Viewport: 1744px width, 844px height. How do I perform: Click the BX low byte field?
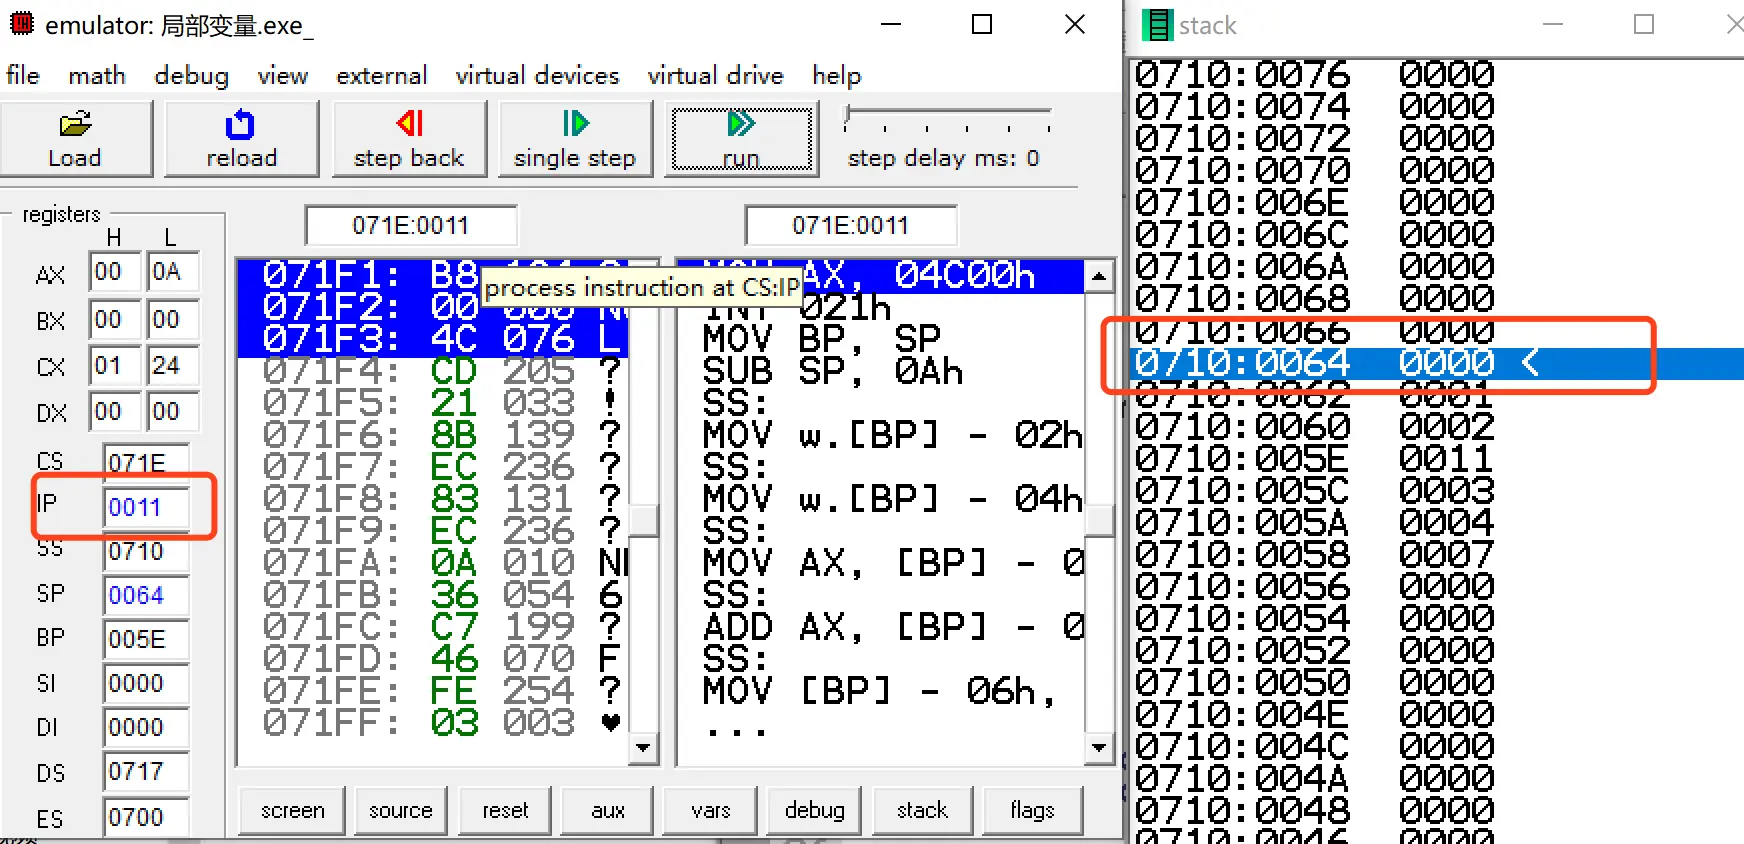172,320
